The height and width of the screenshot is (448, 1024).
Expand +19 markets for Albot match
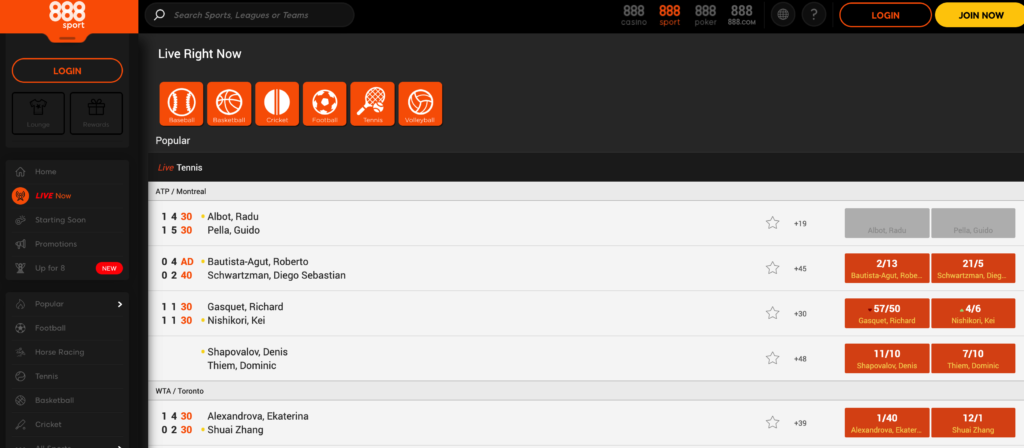click(800, 223)
